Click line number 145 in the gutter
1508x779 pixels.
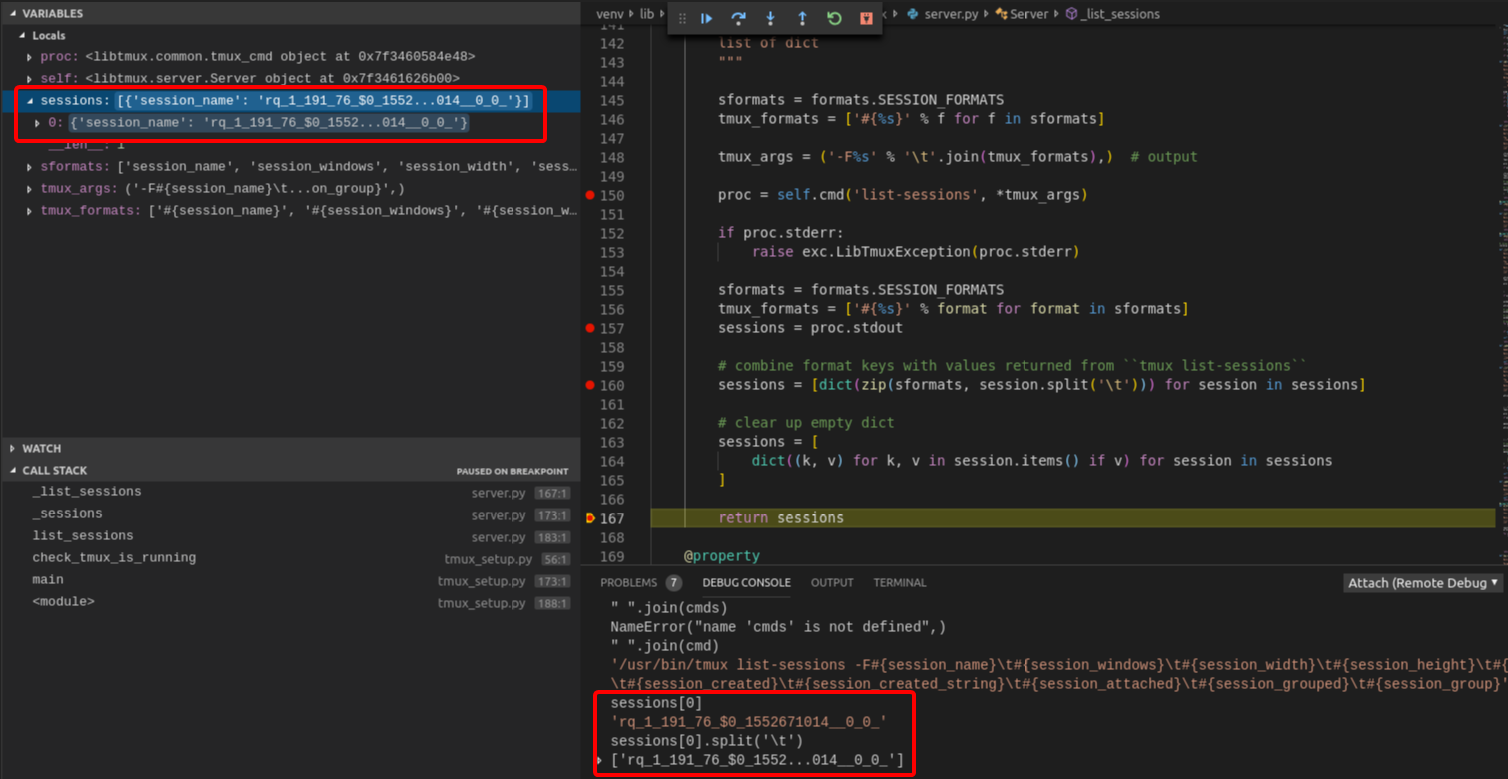(611, 100)
